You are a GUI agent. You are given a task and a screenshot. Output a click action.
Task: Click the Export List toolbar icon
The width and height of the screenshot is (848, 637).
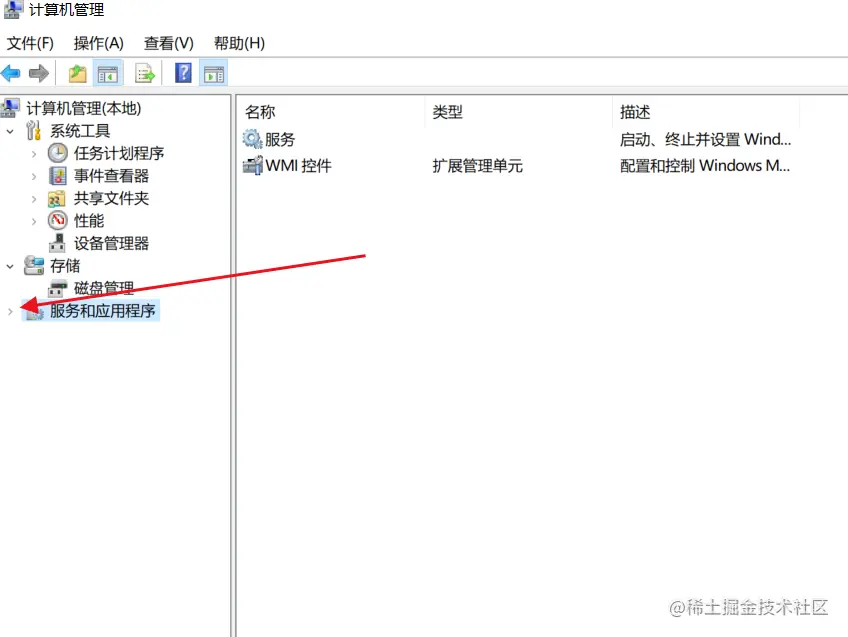[144, 73]
